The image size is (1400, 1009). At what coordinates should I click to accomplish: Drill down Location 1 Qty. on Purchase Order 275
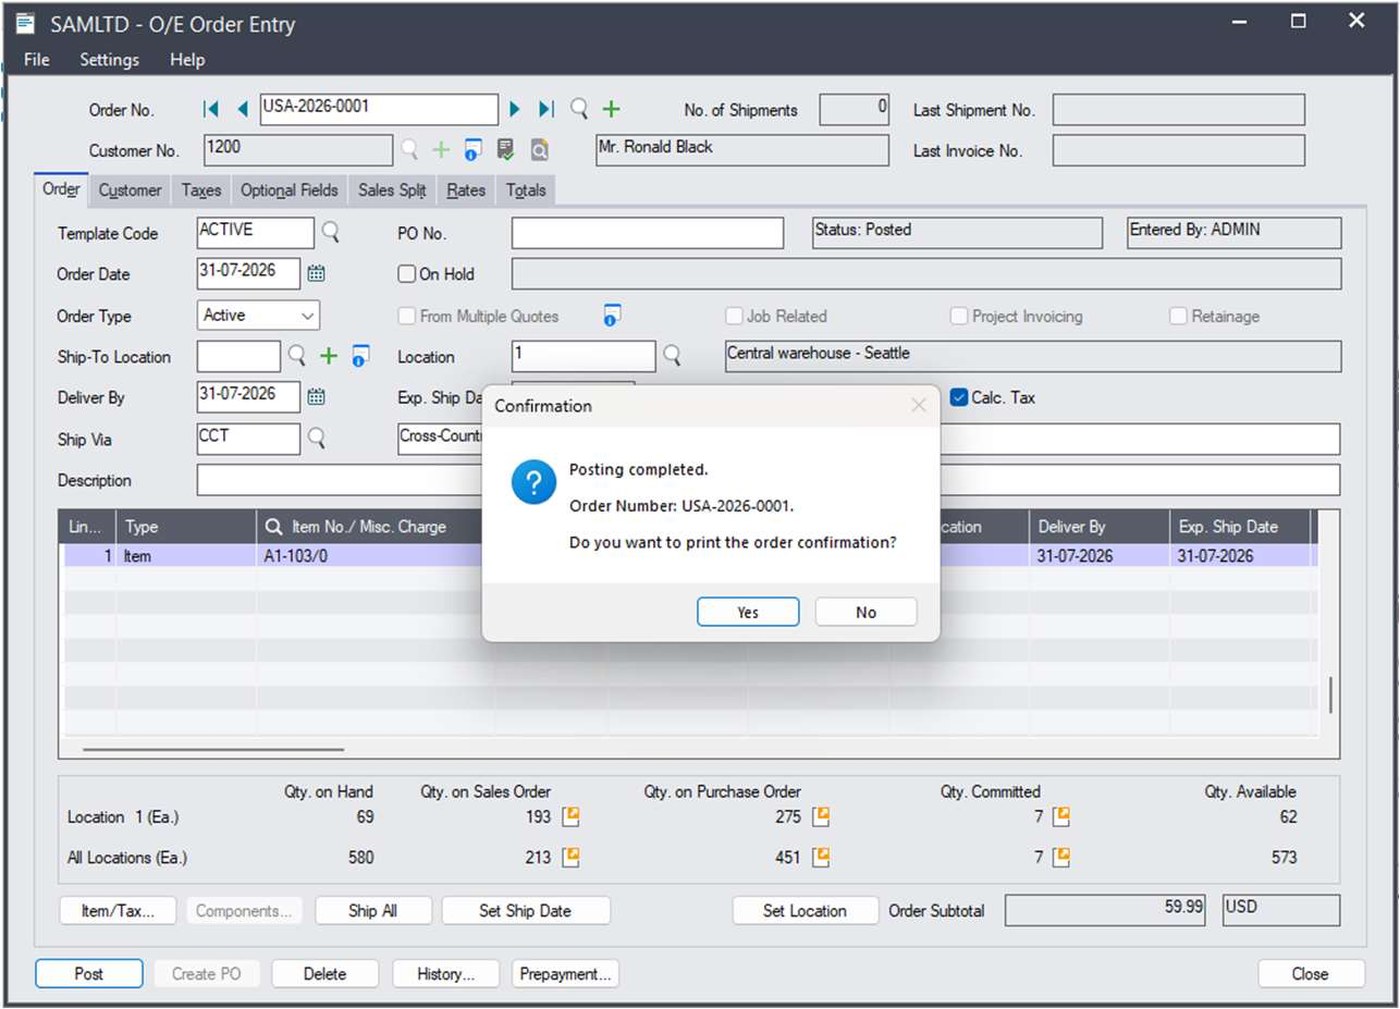tap(821, 817)
